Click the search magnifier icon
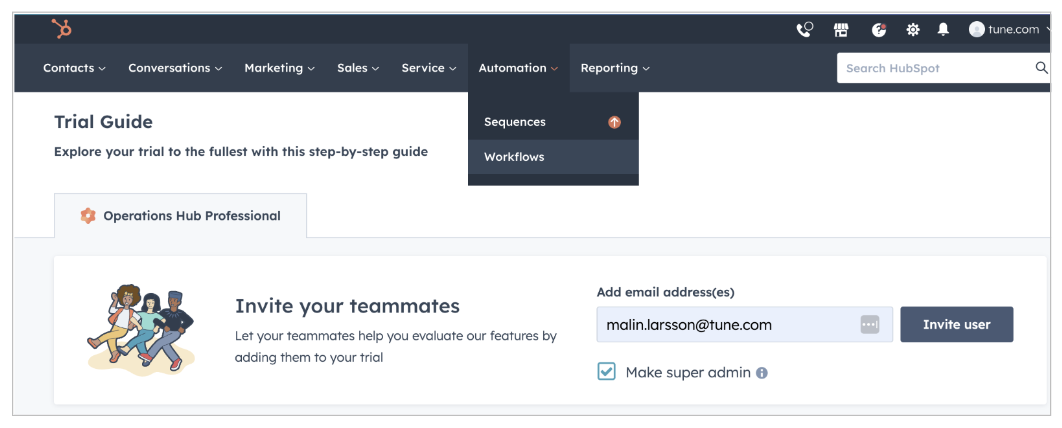Screen dimensions: 1062x428 [1042, 68]
